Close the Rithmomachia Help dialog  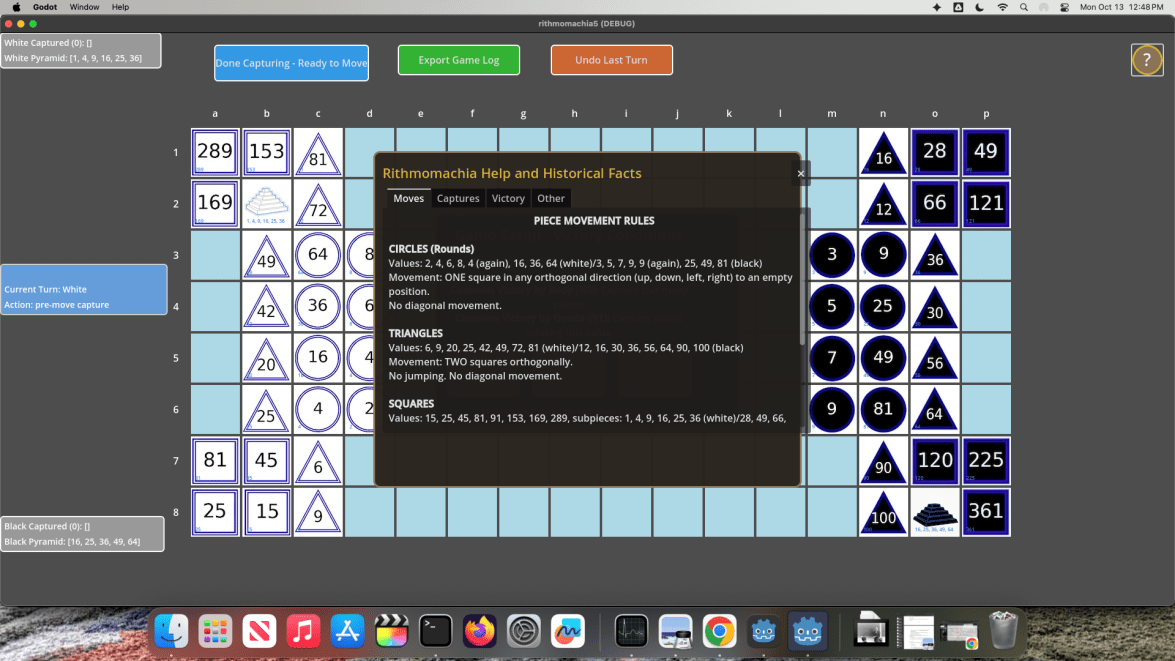[800, 173]
